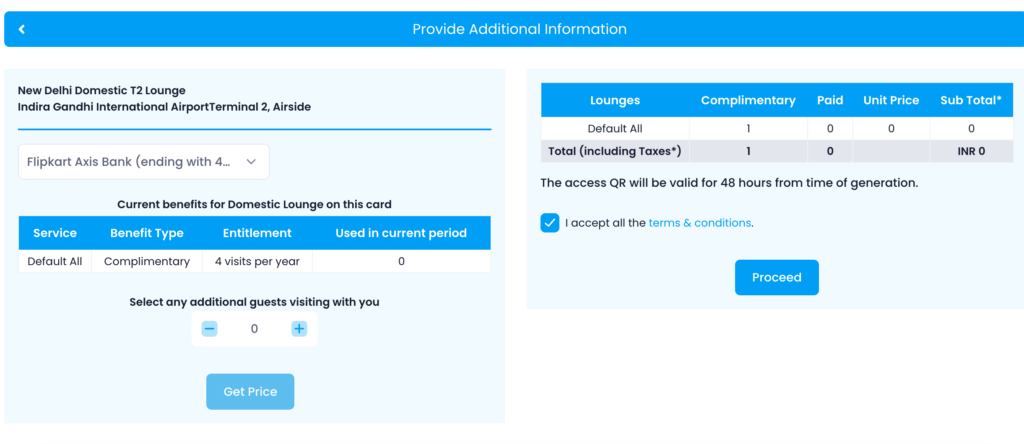The height and width of the screenshot is (444, 1024).
Task: Select the Lounges column header
Action: click(615, 100)
